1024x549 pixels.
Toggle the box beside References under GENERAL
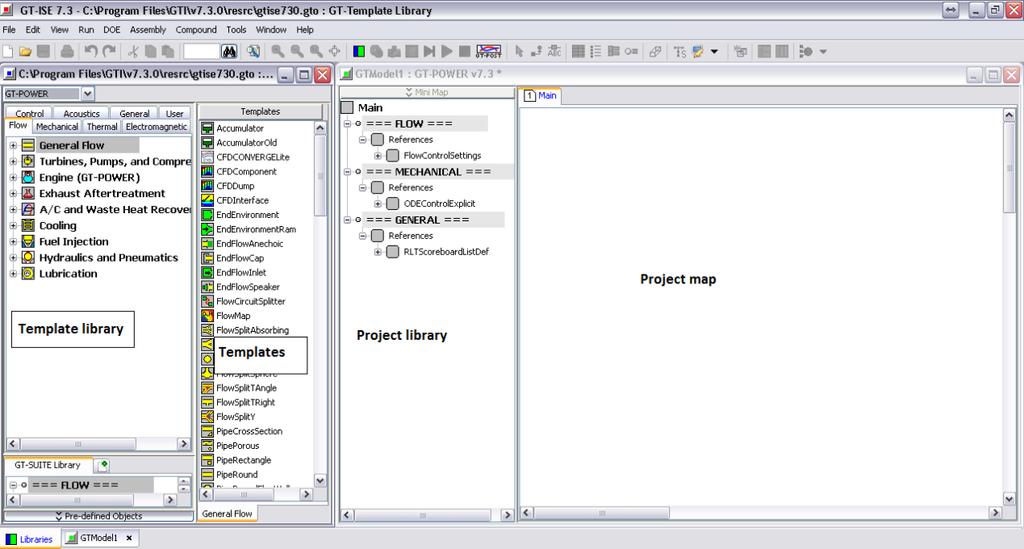[x=377, y=235]
